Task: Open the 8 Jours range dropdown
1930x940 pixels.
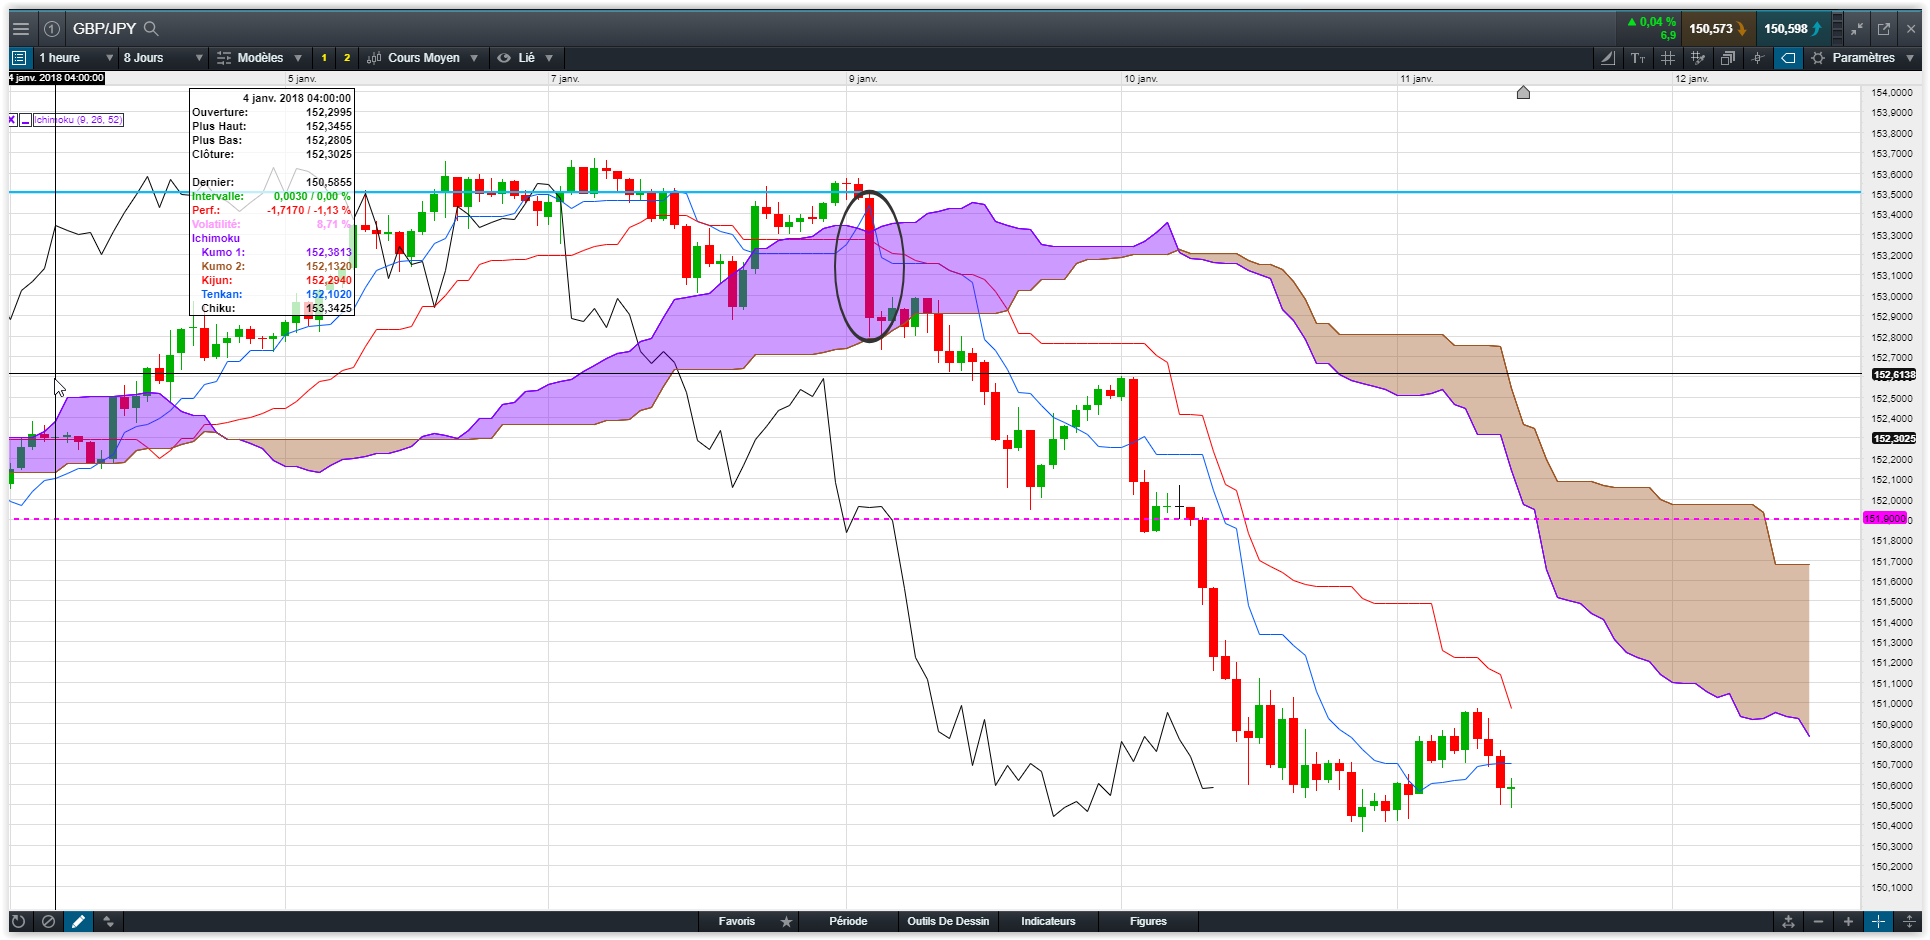Action: (x=163, y=58)
